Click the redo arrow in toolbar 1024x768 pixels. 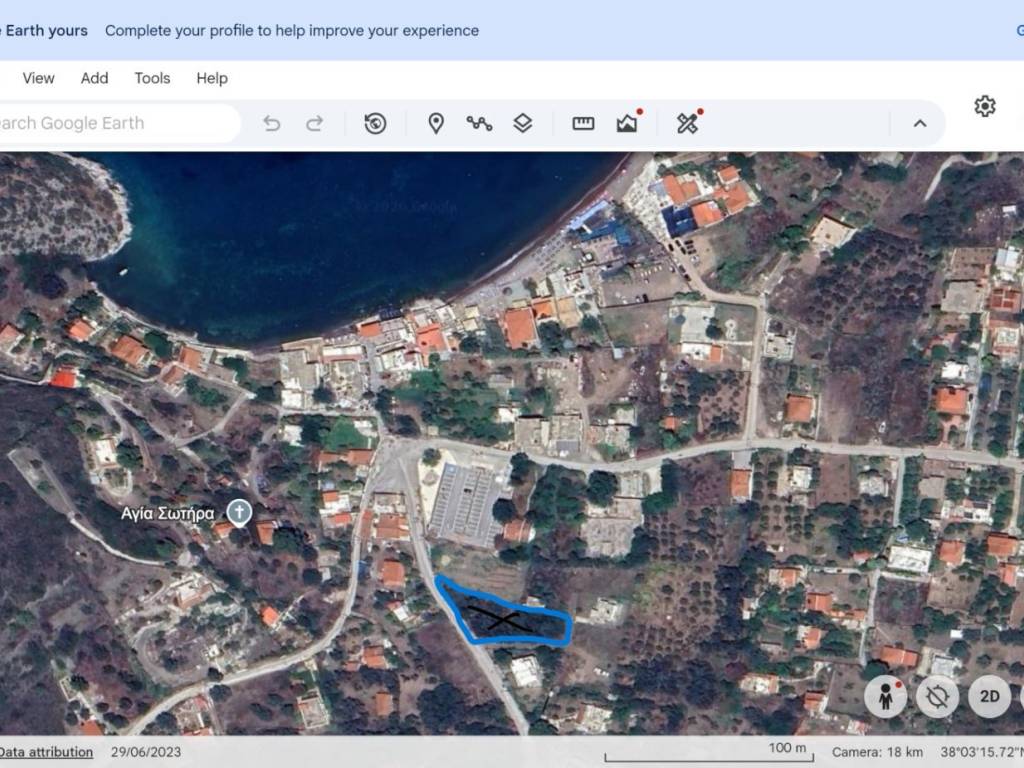pyautogui.click(x=314, y=124)
